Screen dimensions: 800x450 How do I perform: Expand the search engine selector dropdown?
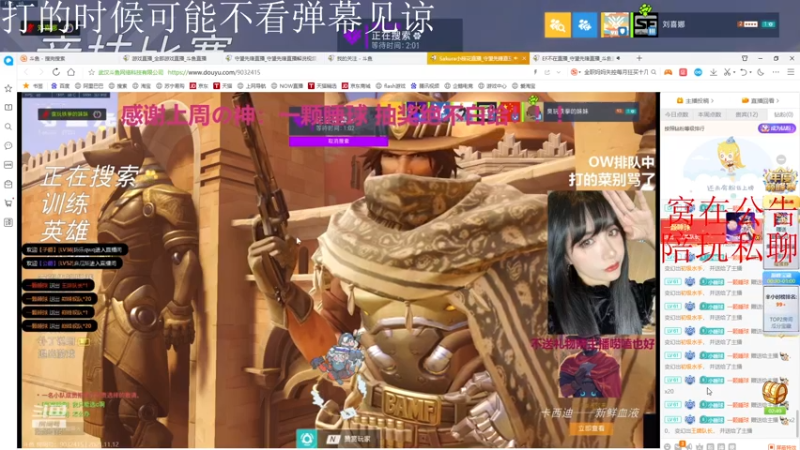click(580, 72)
